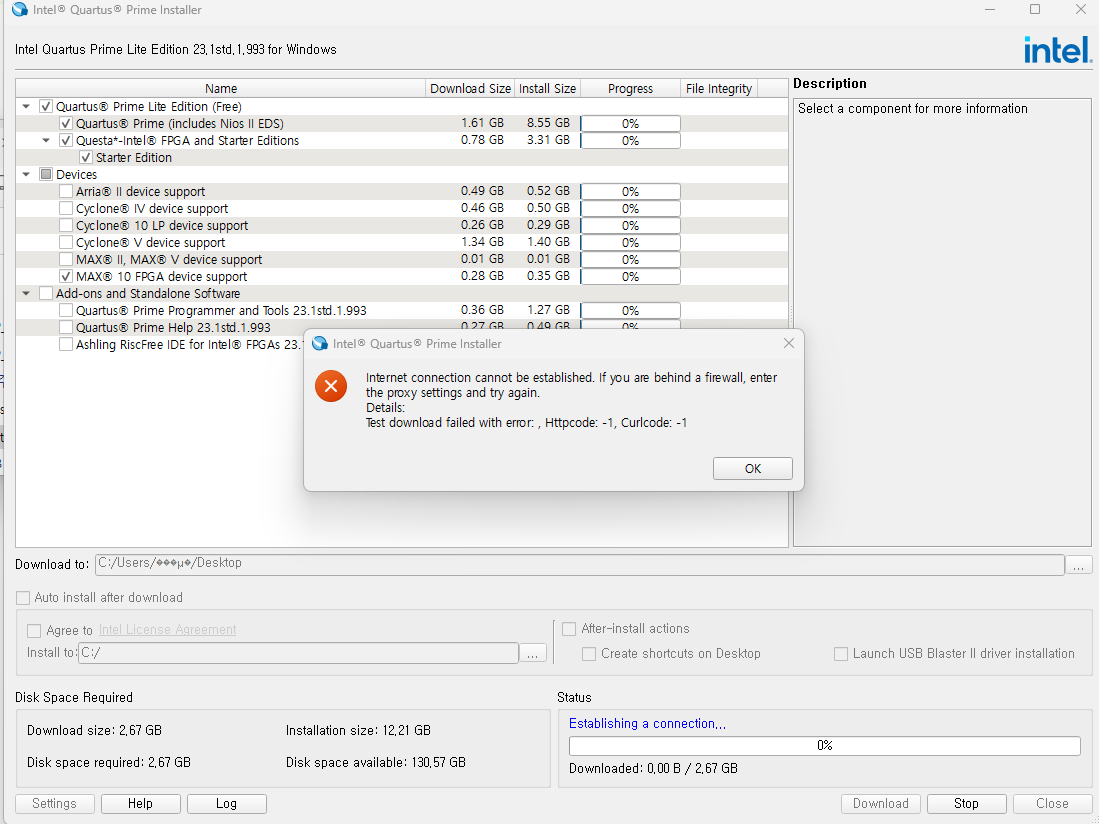Click 'Downloaded: 0.00 B / 2.67 GB' text

coord(653,769)
